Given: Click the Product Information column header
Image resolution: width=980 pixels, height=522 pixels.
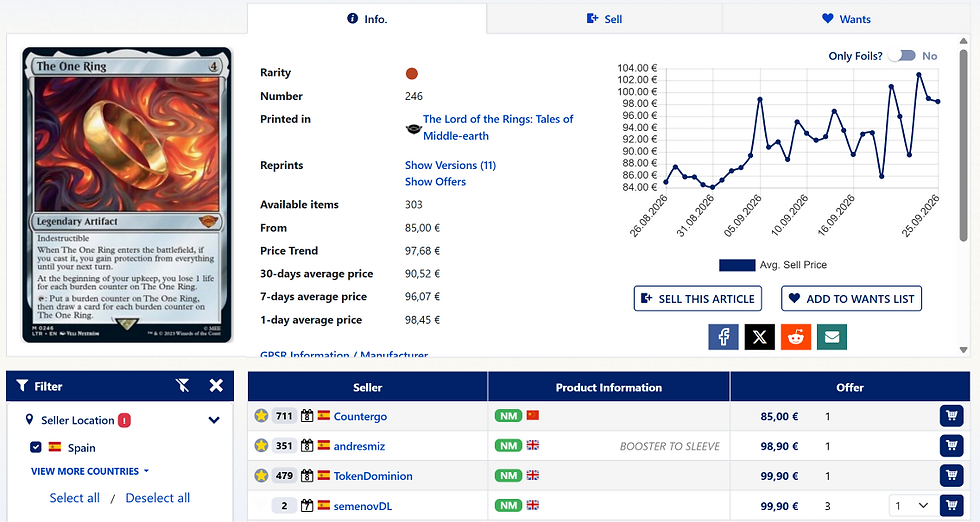Looking at the screenshot, I should pos(609,387).
